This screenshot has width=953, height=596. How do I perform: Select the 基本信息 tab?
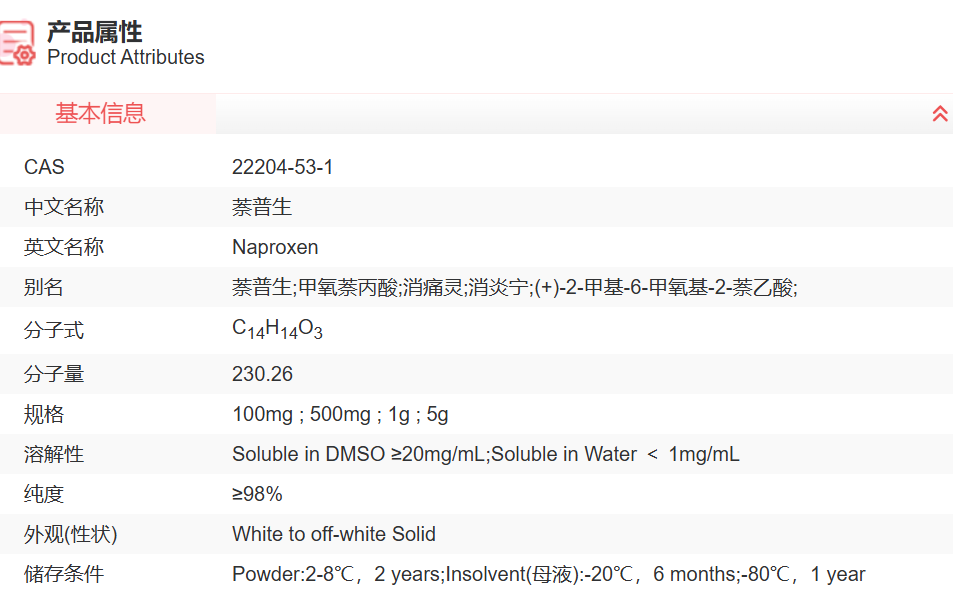(100, 114)
